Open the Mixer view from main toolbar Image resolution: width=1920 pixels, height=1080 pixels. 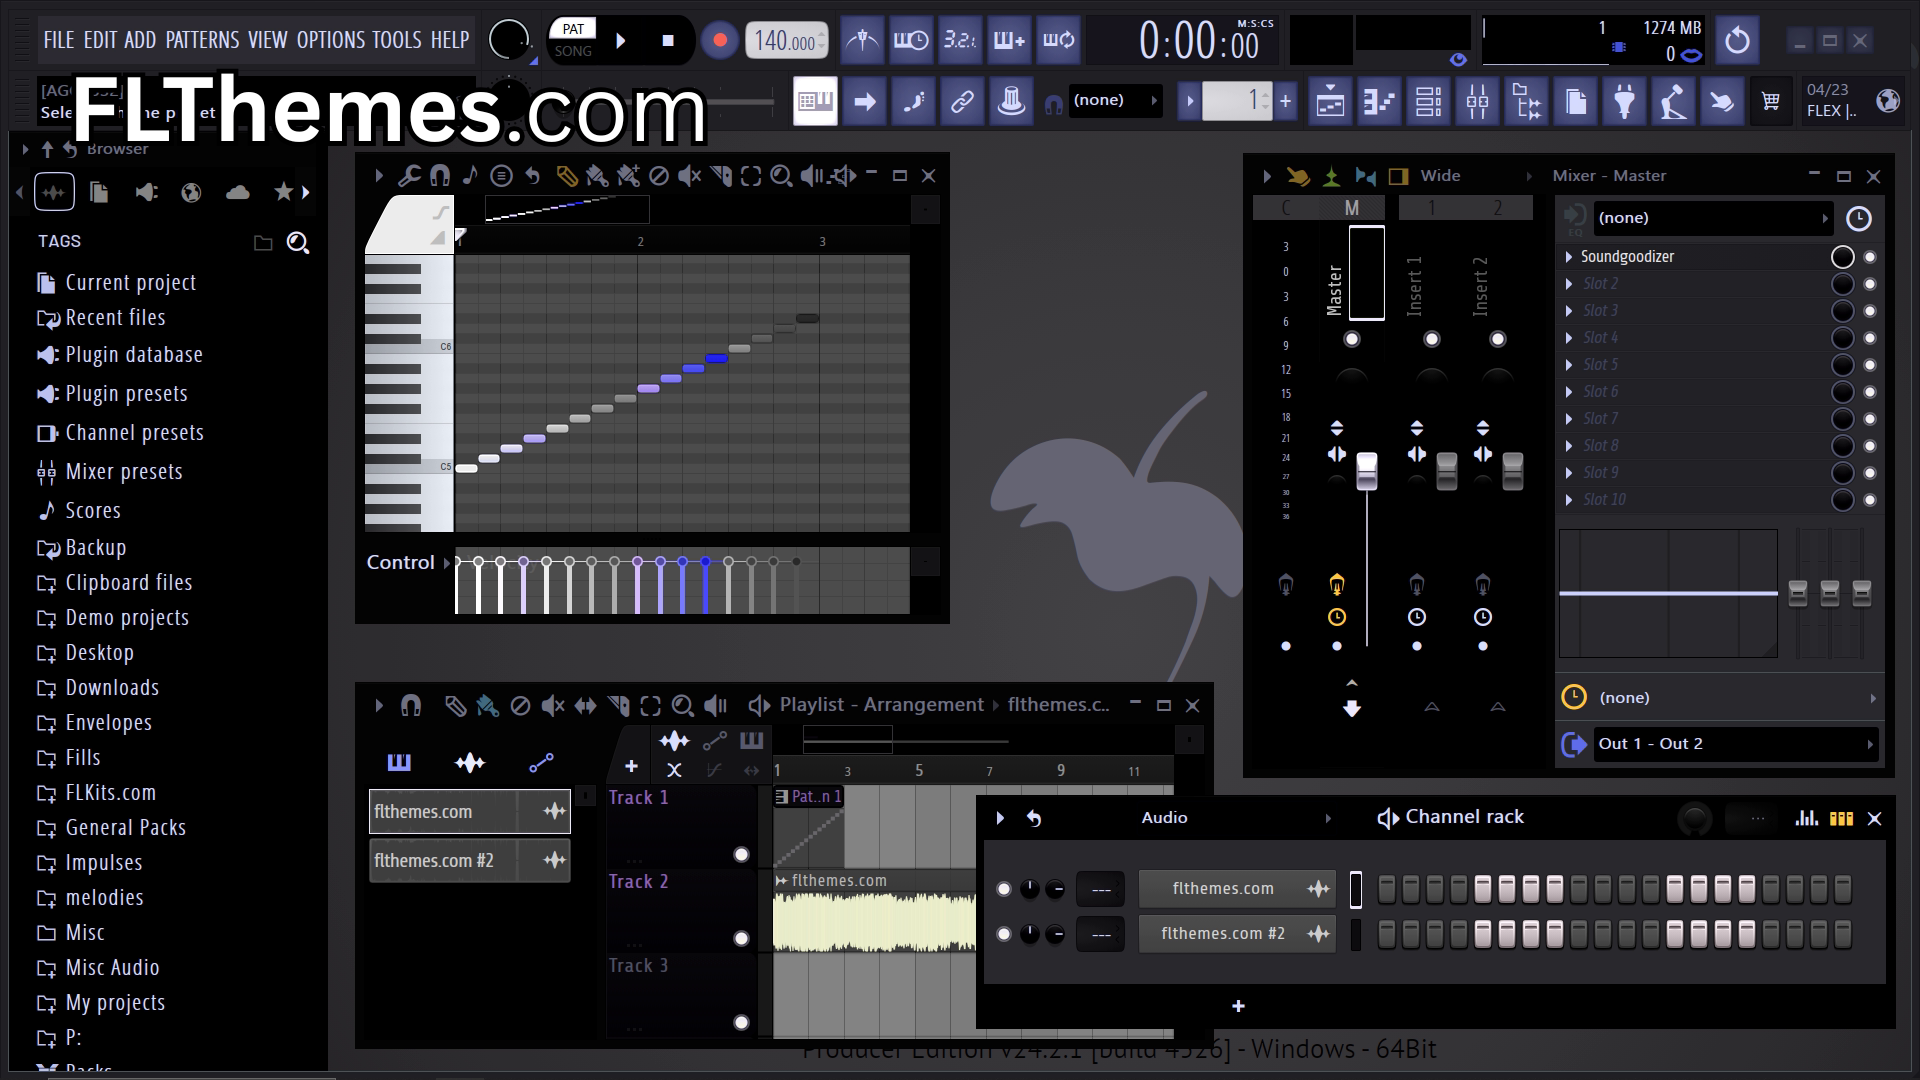pos(1478,101)
